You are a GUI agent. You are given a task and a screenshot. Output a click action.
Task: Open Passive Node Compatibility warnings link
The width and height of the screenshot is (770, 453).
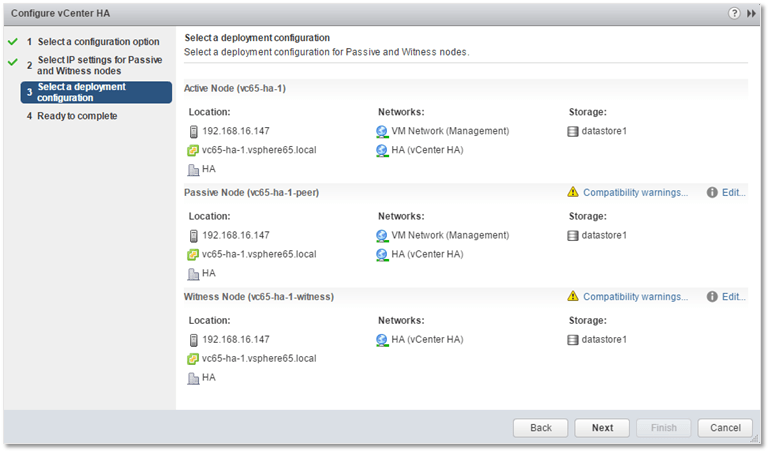635,193
